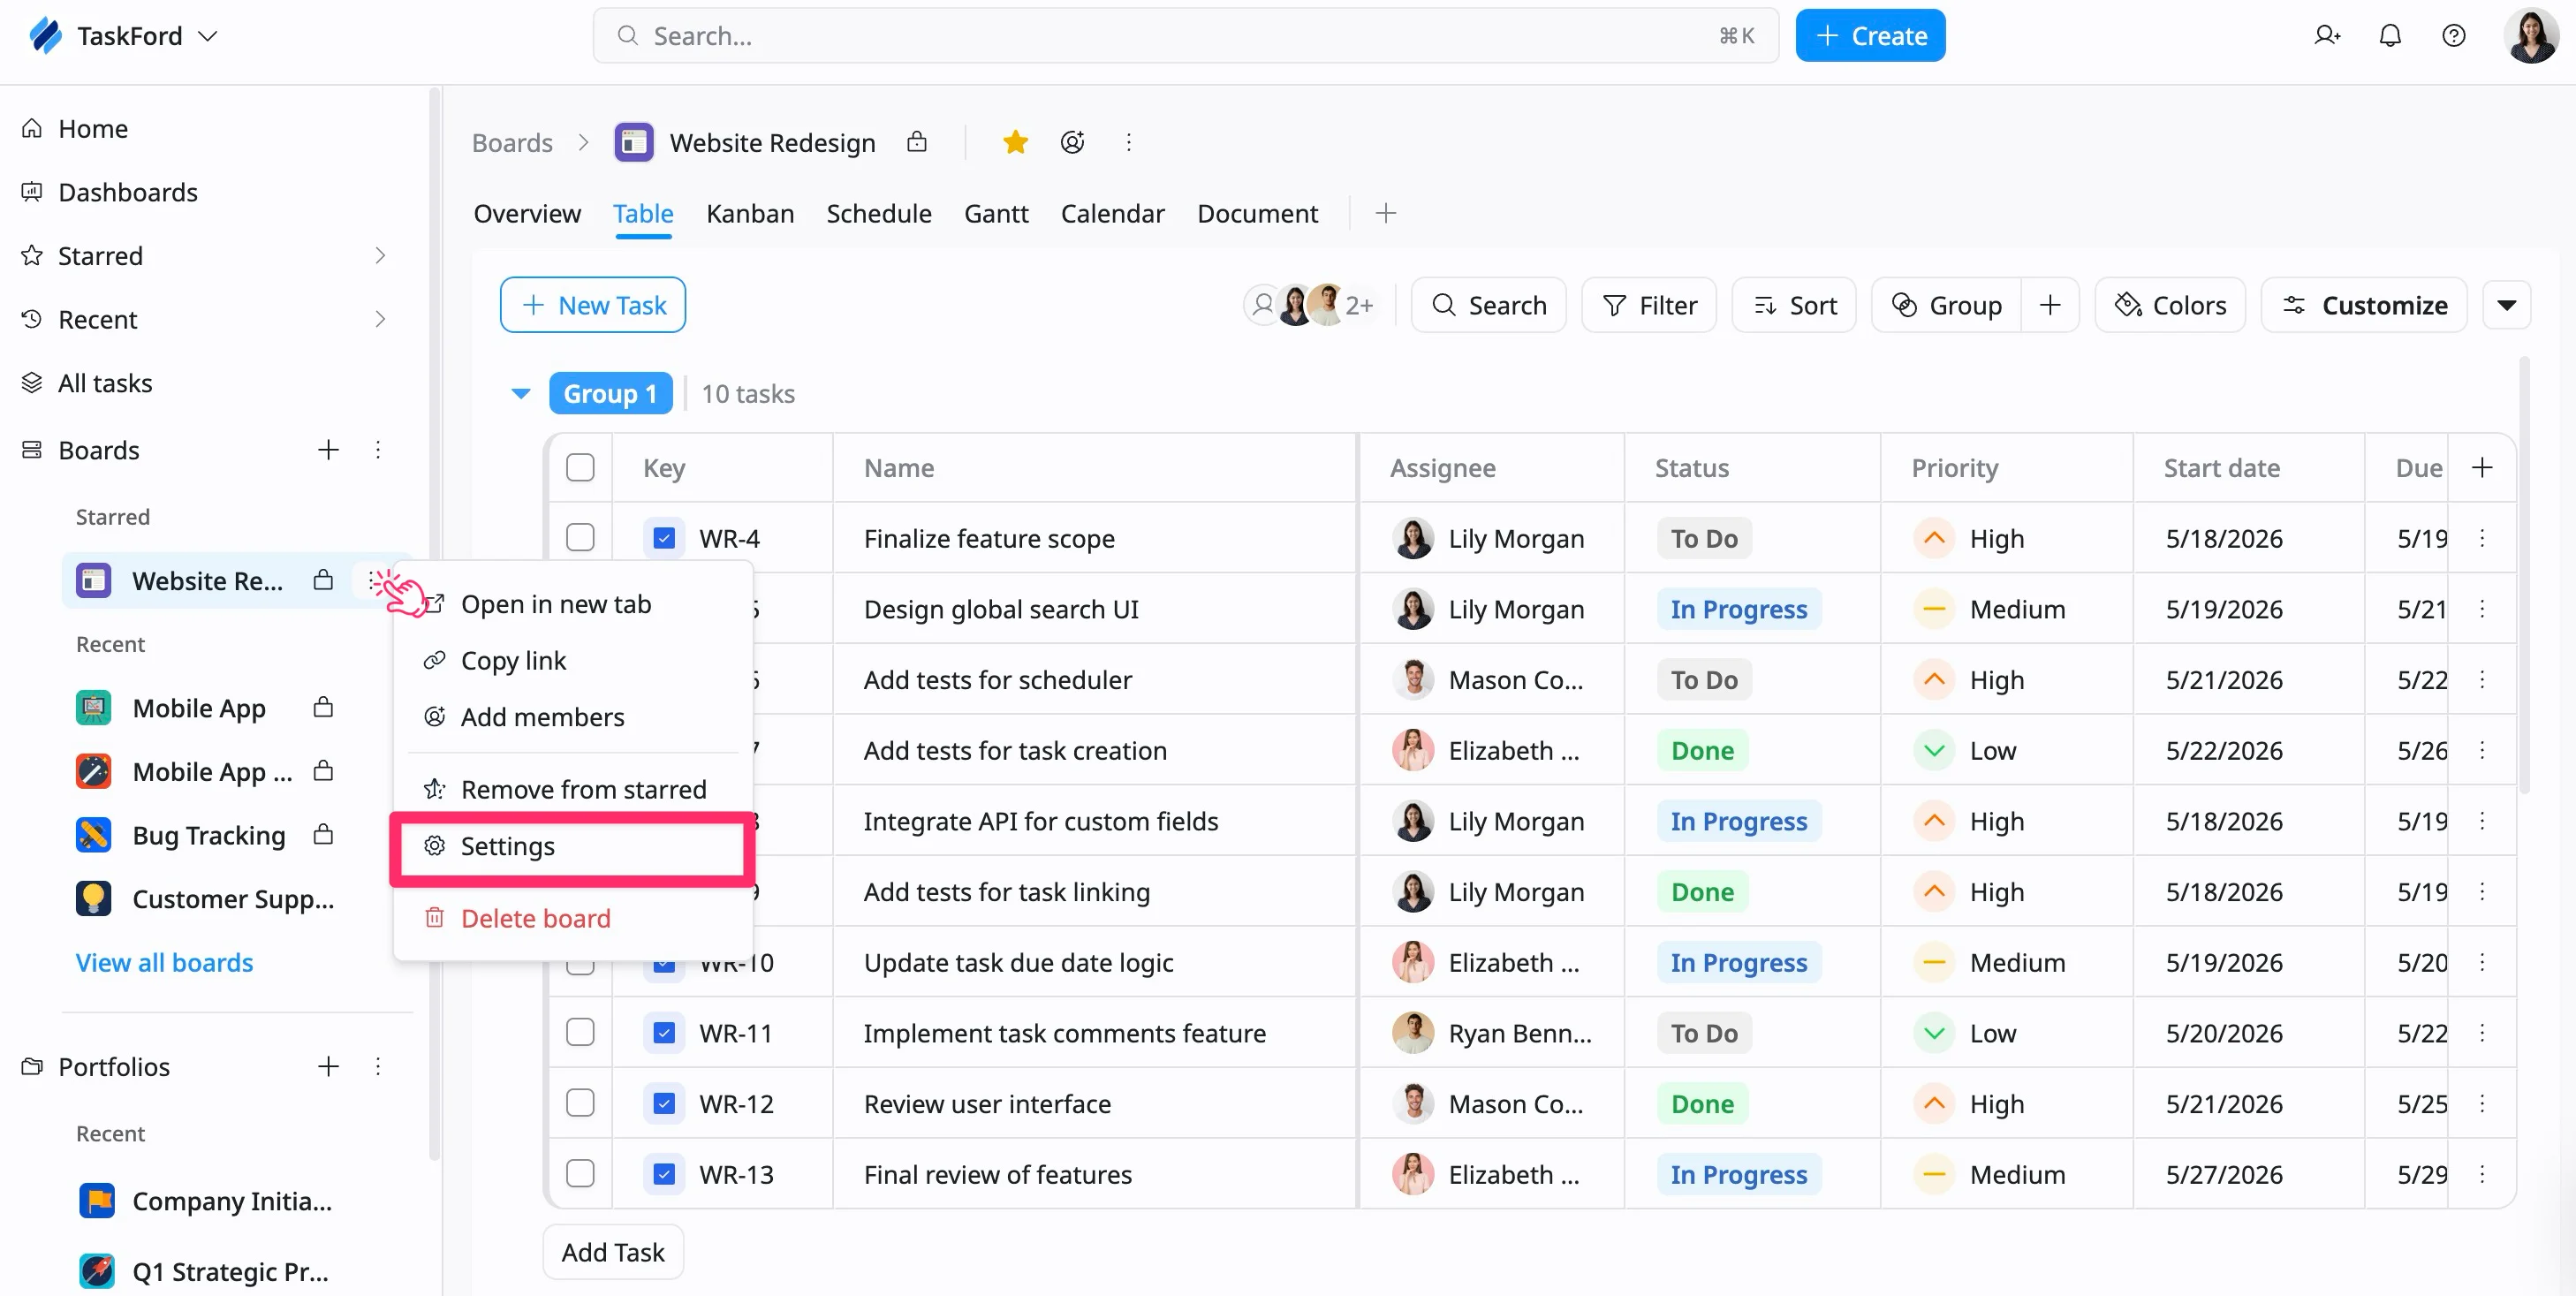Open In Progress status of Design global search UI
Viewport: 2576px width, 1296px height.
[1738, 609]
